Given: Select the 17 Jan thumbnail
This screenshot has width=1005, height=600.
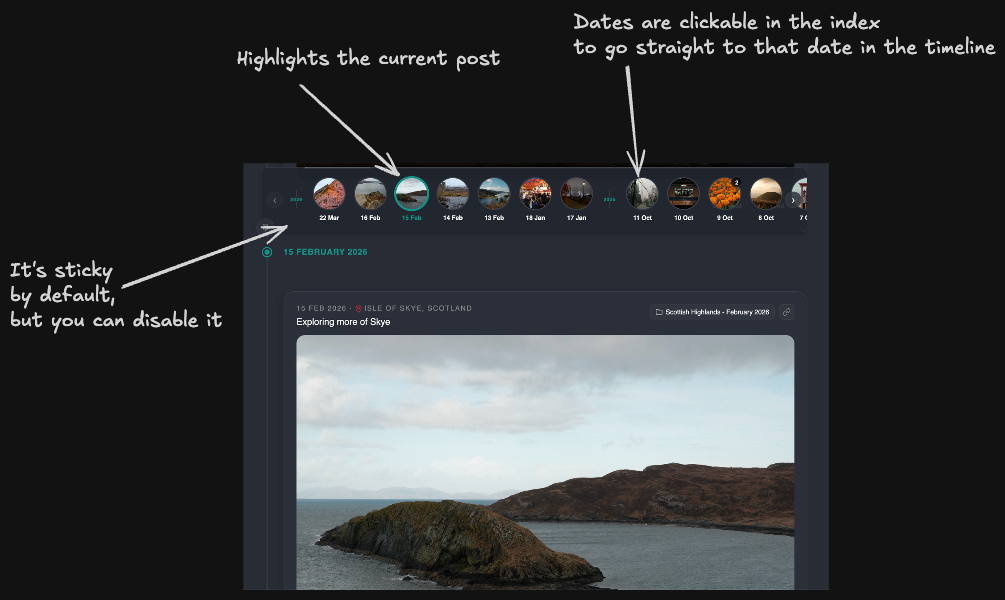Looking at the screenshot, I should [576, 193].
